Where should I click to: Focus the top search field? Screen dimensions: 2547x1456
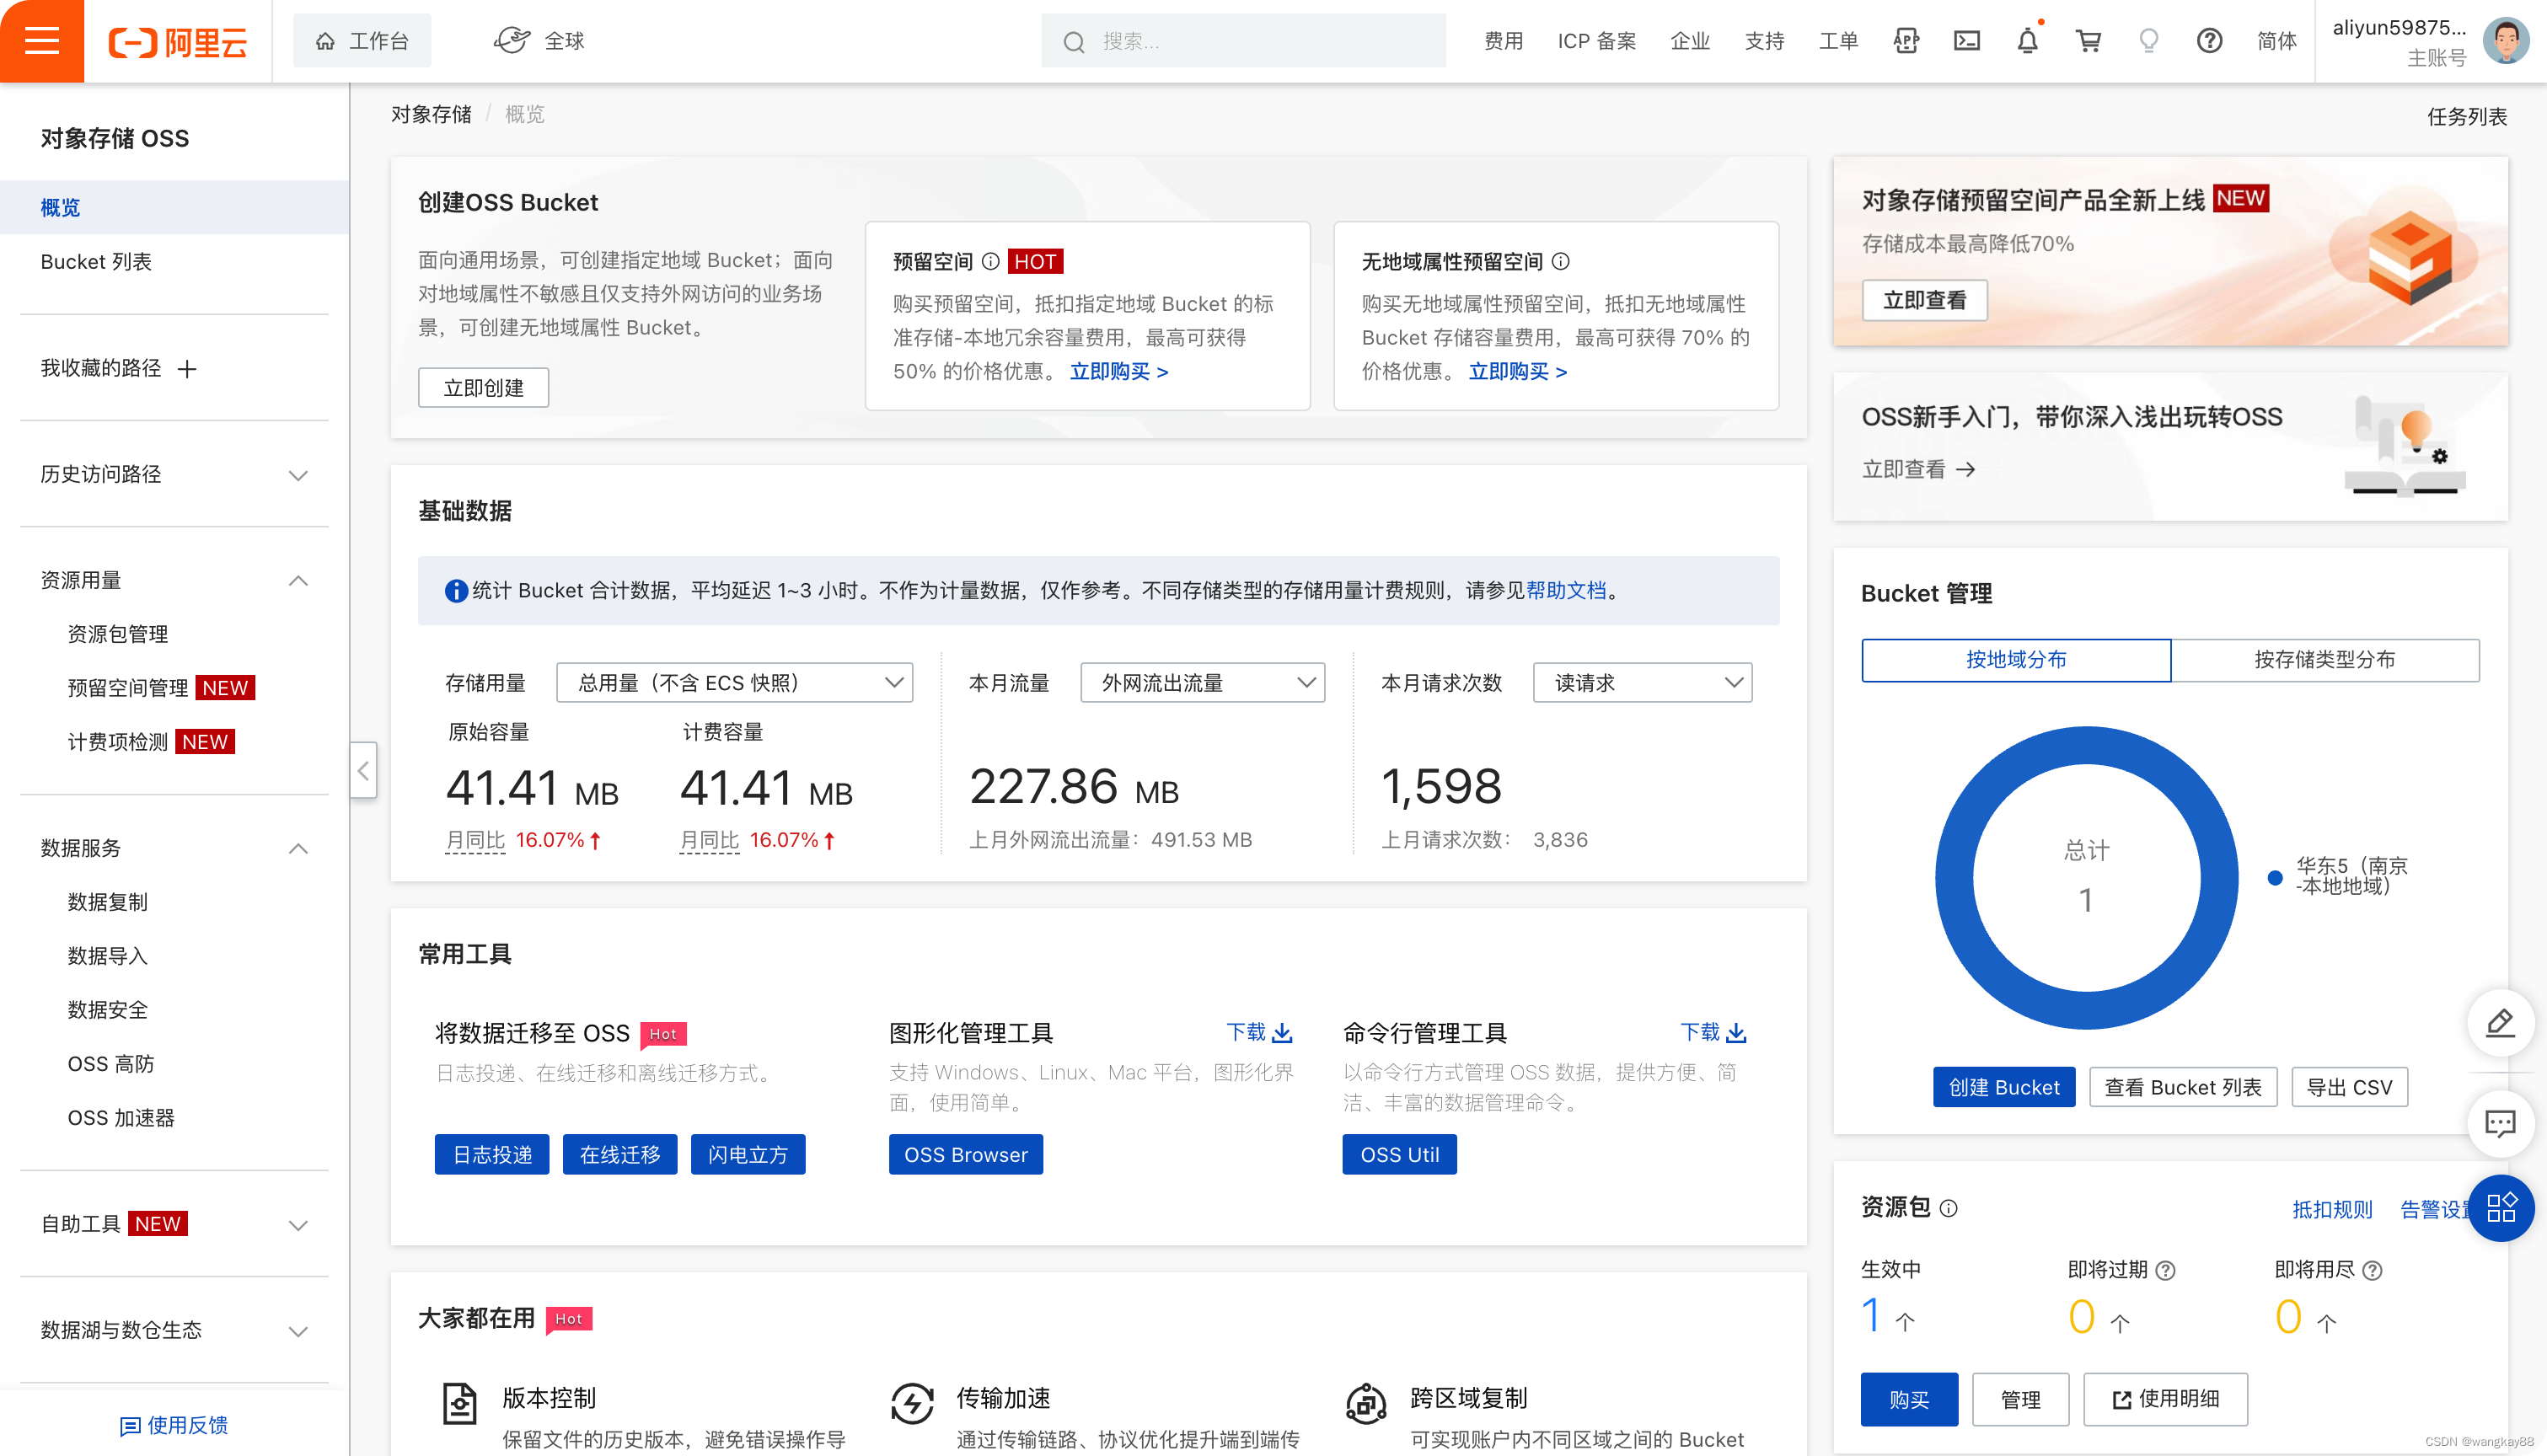coord(1243,41)
